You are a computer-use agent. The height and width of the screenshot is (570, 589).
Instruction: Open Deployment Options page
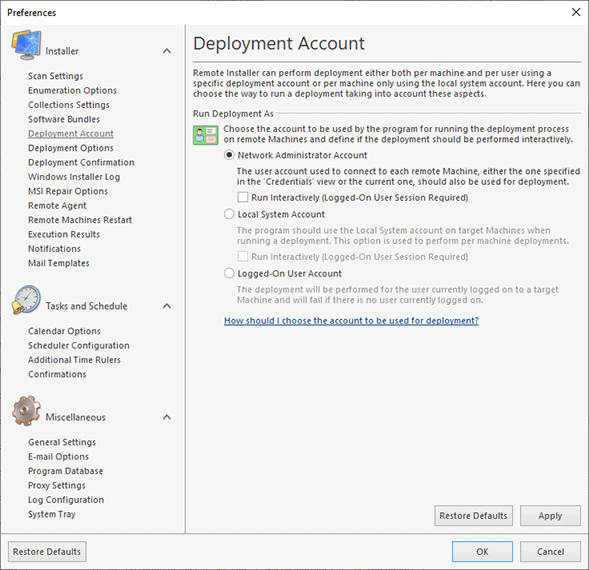point(71,148)
